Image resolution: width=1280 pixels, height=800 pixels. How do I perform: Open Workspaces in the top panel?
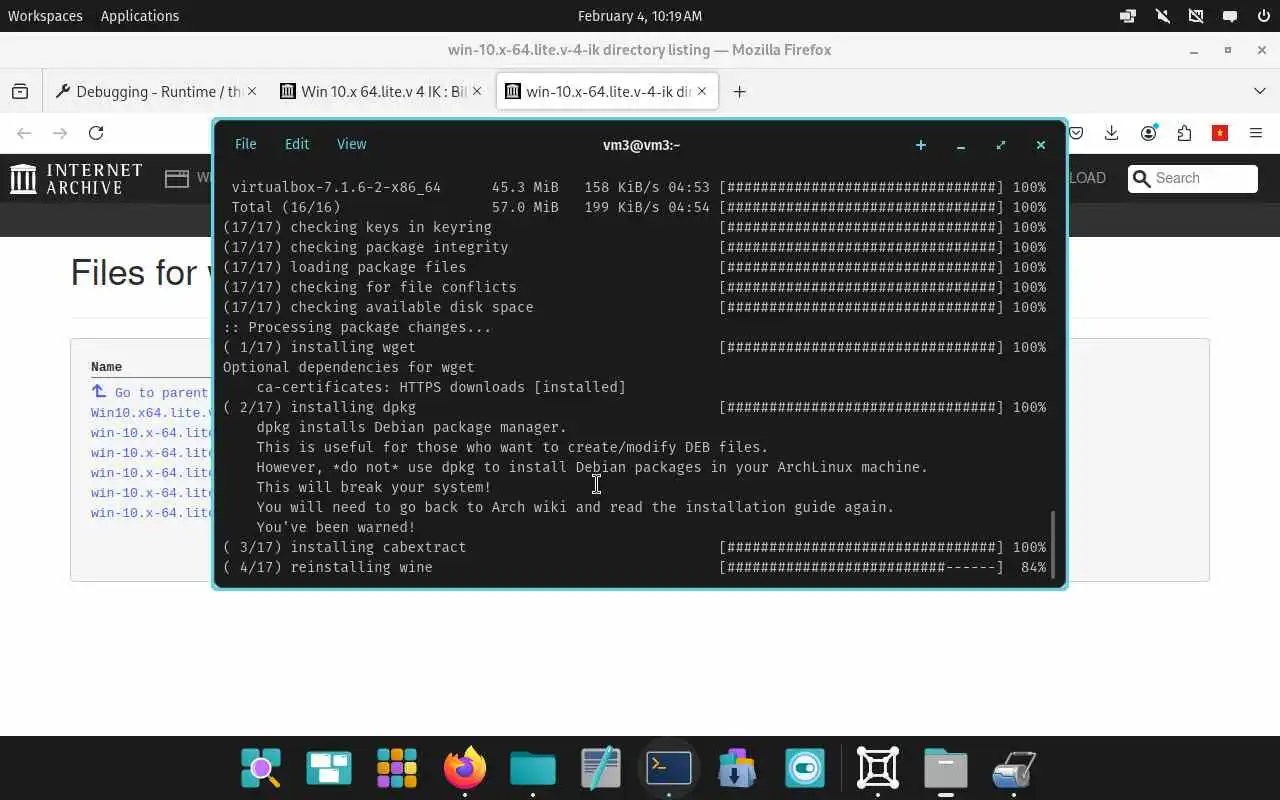point(45,16)
